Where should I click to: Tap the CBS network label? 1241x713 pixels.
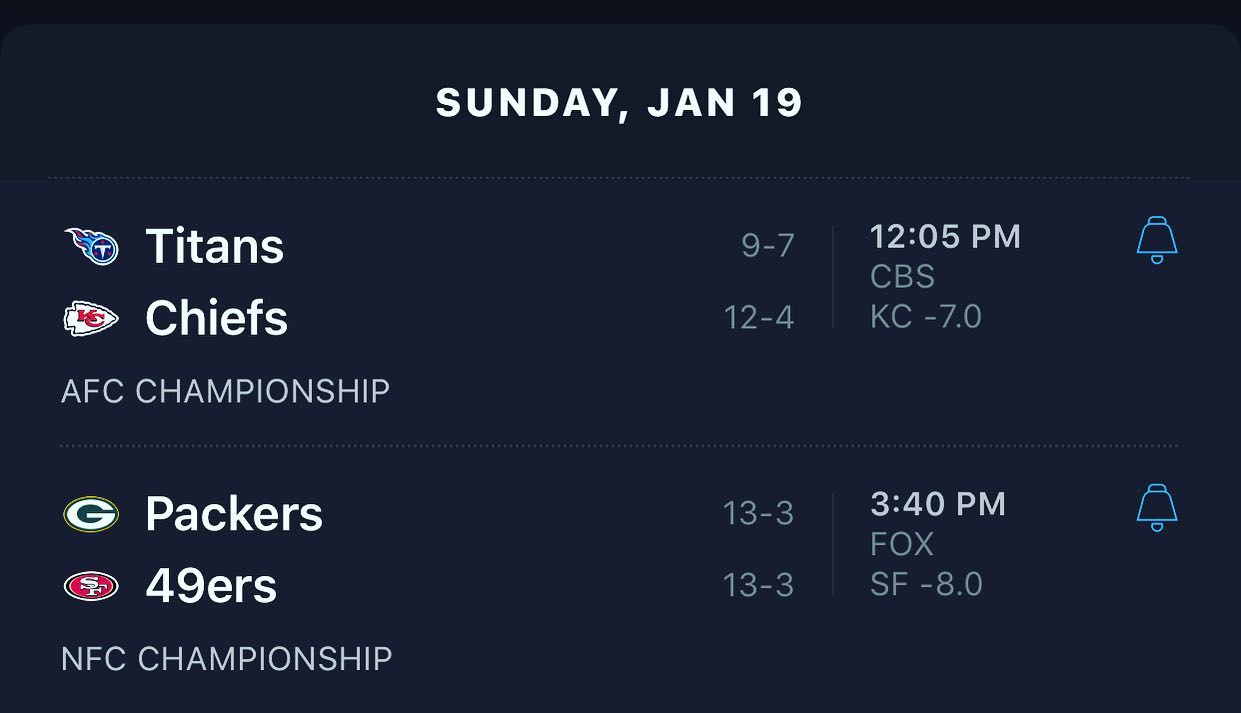pyautogui.click(x=903, y=277)
